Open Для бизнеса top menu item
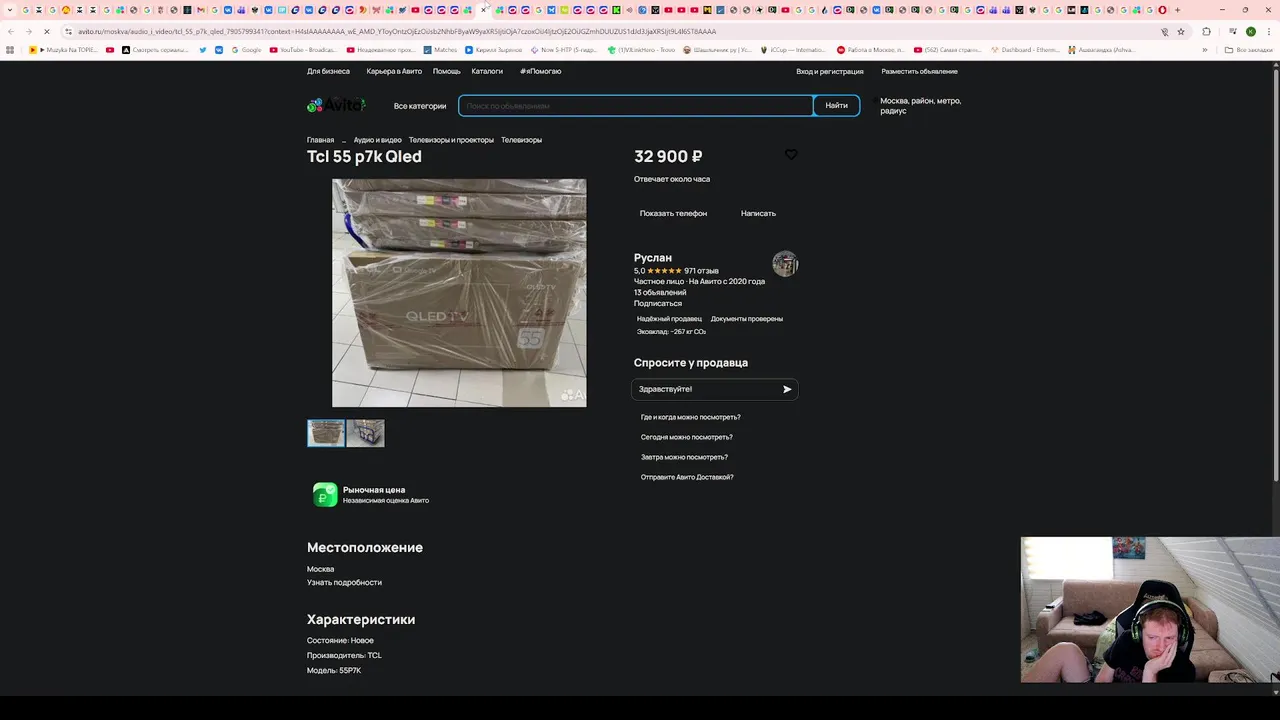 (328, 71)
